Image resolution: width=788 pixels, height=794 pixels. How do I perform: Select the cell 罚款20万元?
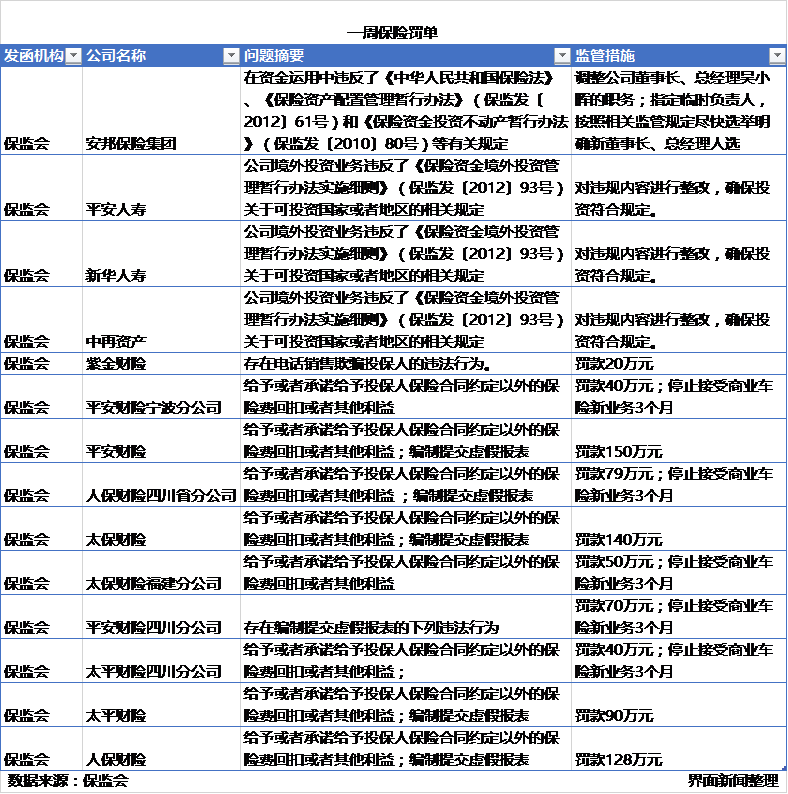[x=679, y=364]
